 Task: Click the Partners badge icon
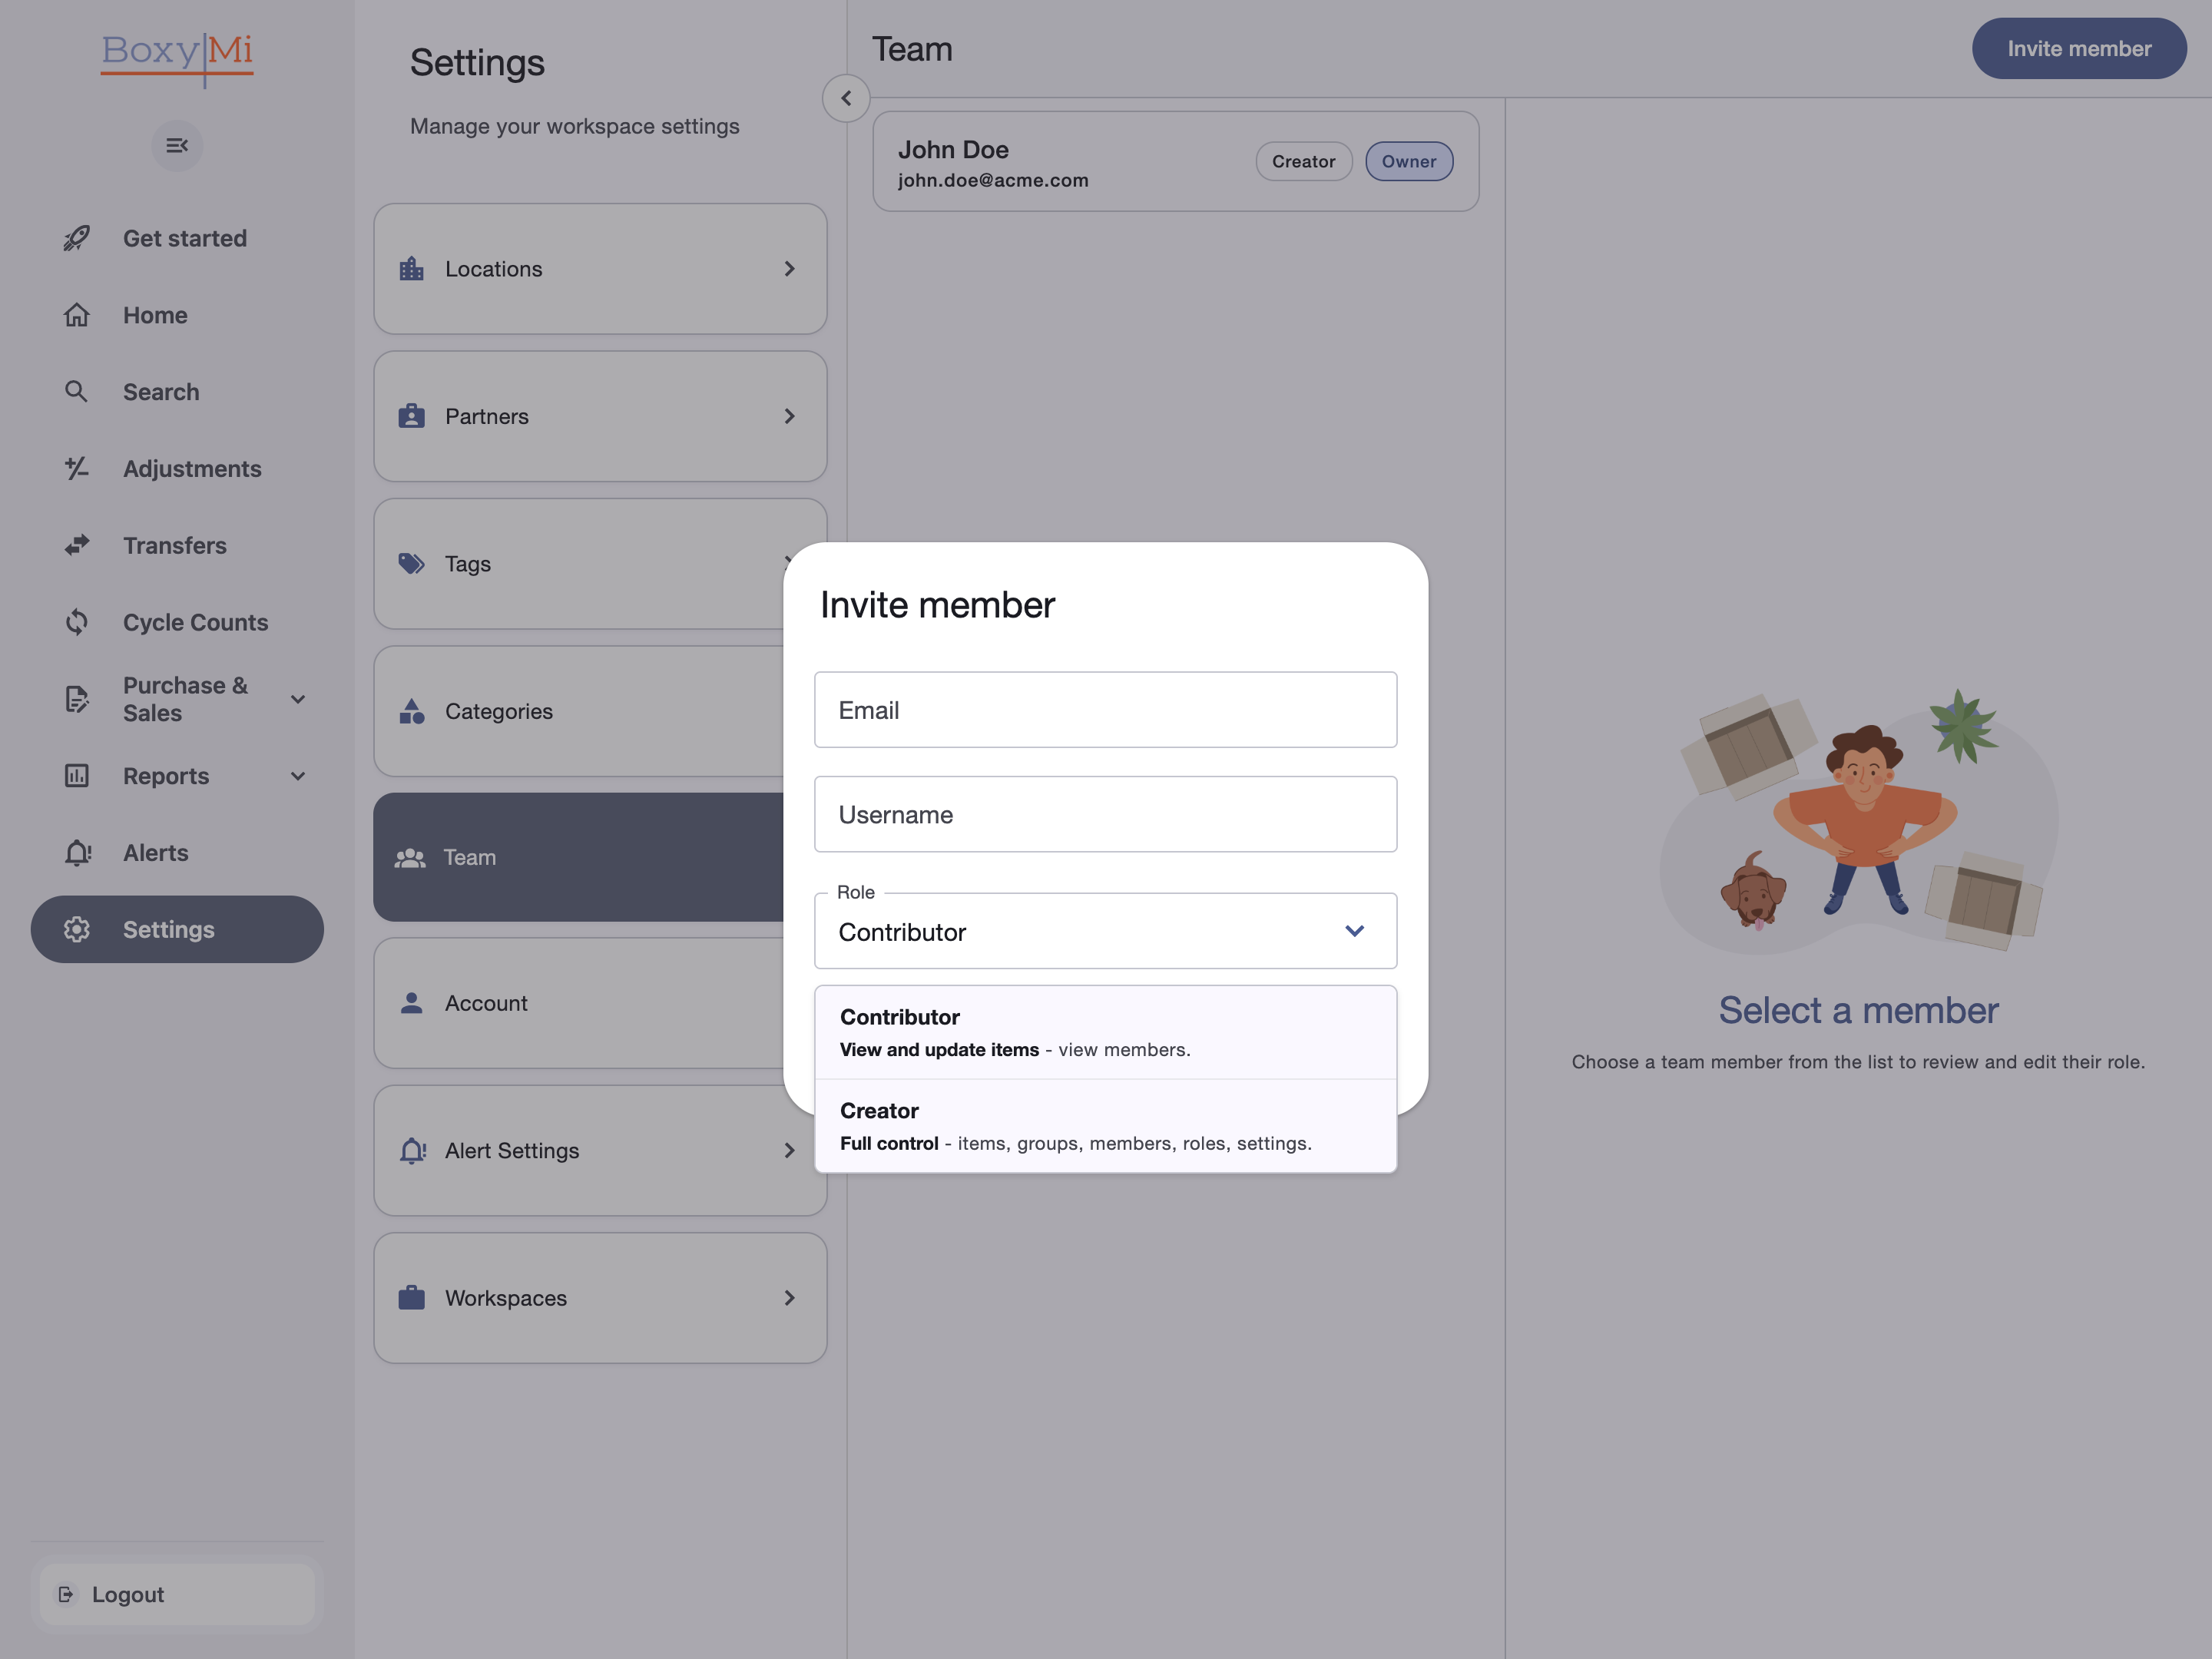coord(412,416)
